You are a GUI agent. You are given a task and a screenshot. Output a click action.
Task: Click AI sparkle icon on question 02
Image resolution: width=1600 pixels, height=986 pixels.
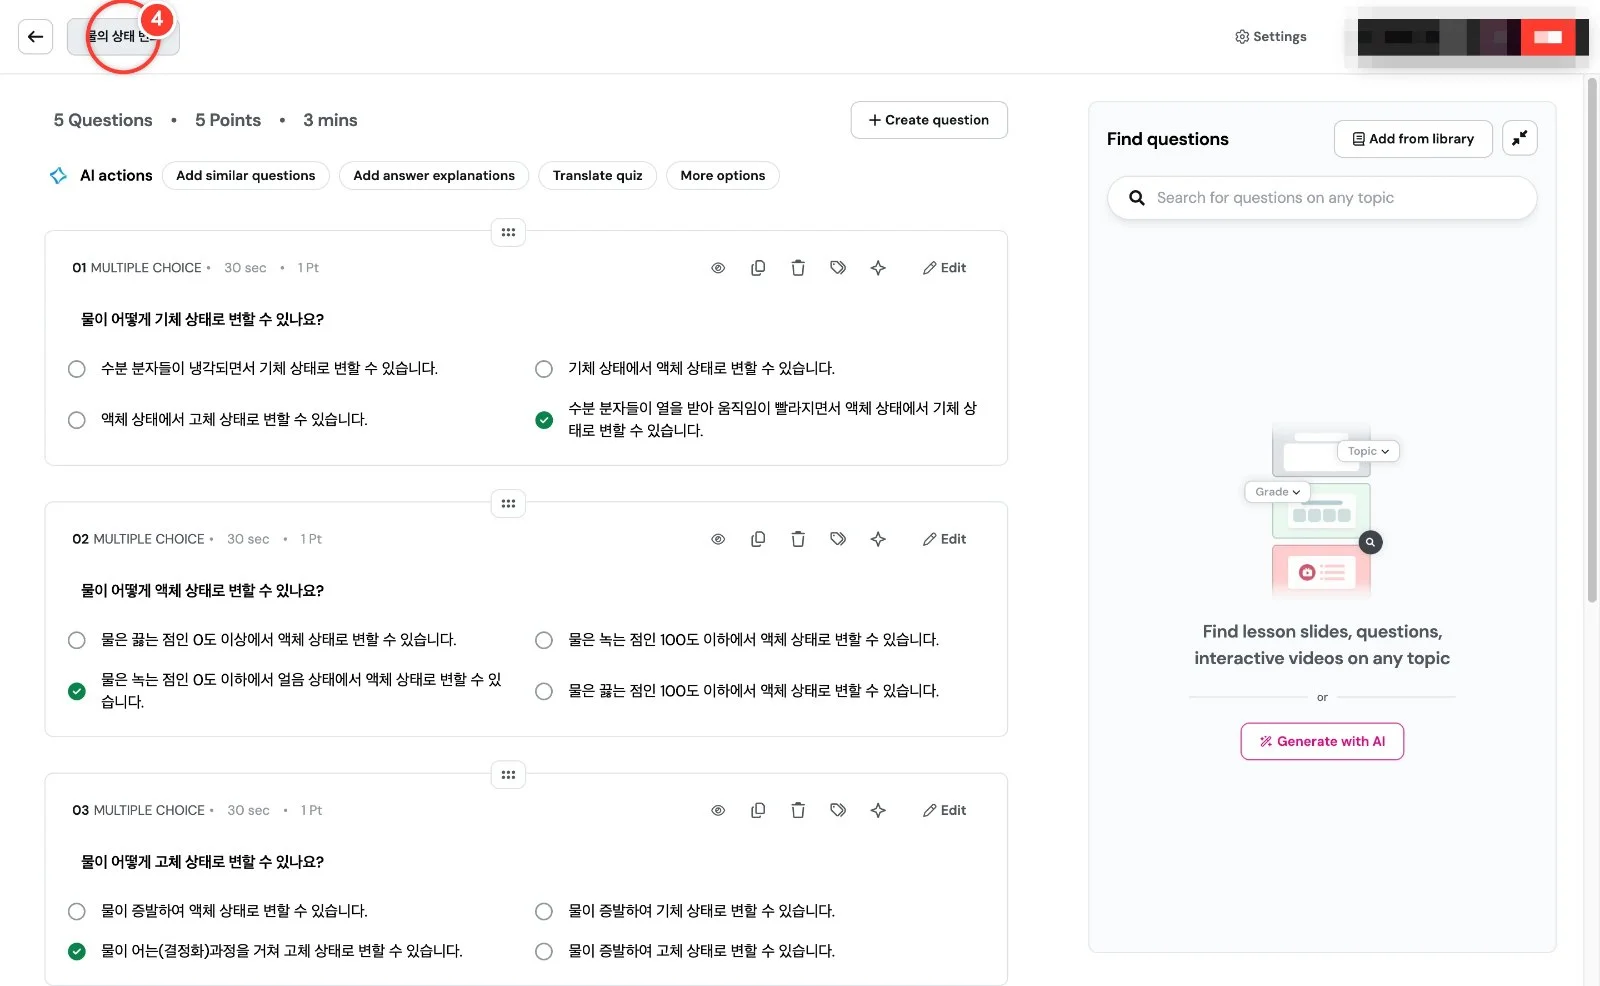click(x=878, y=539)
